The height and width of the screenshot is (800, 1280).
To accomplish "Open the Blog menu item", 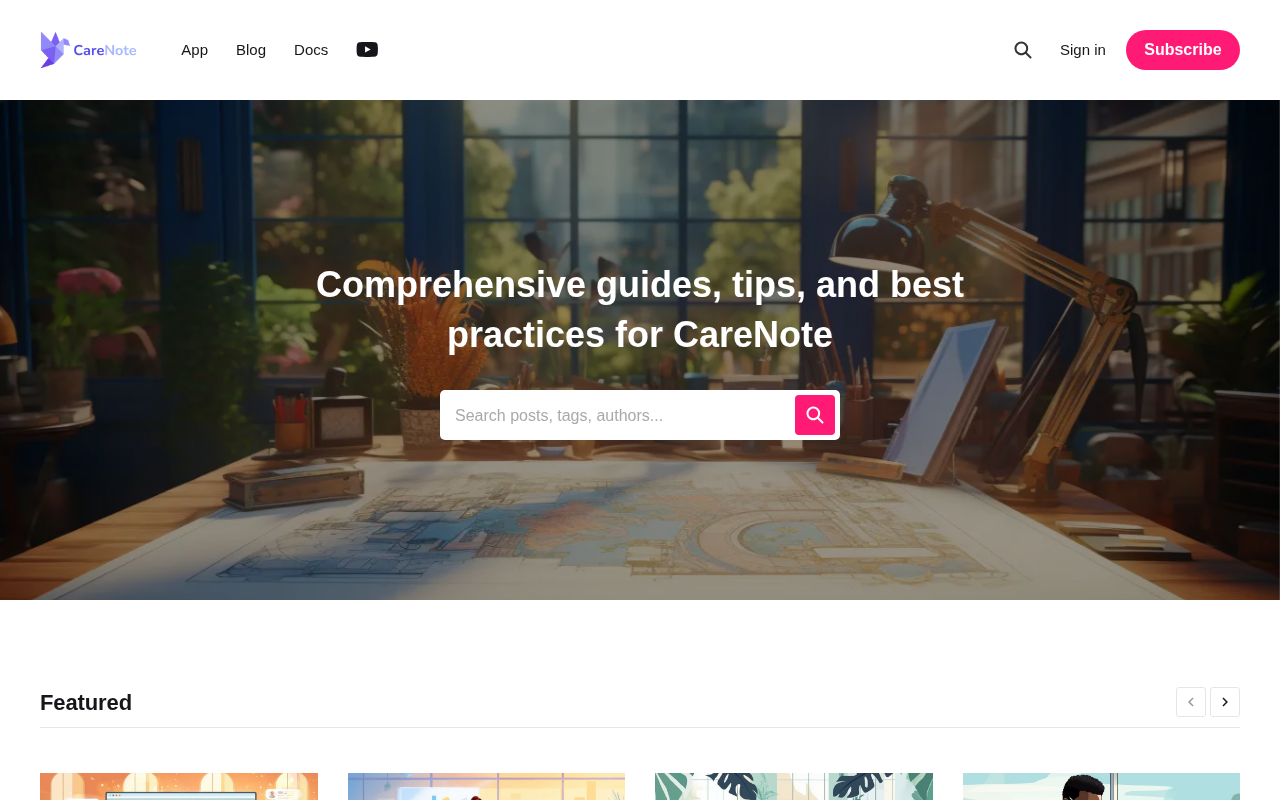I will pos(251,50).
